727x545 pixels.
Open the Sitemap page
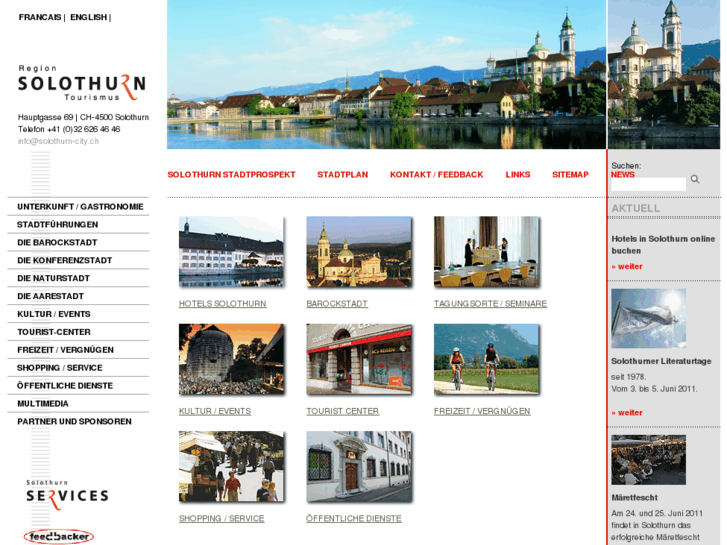570,174
